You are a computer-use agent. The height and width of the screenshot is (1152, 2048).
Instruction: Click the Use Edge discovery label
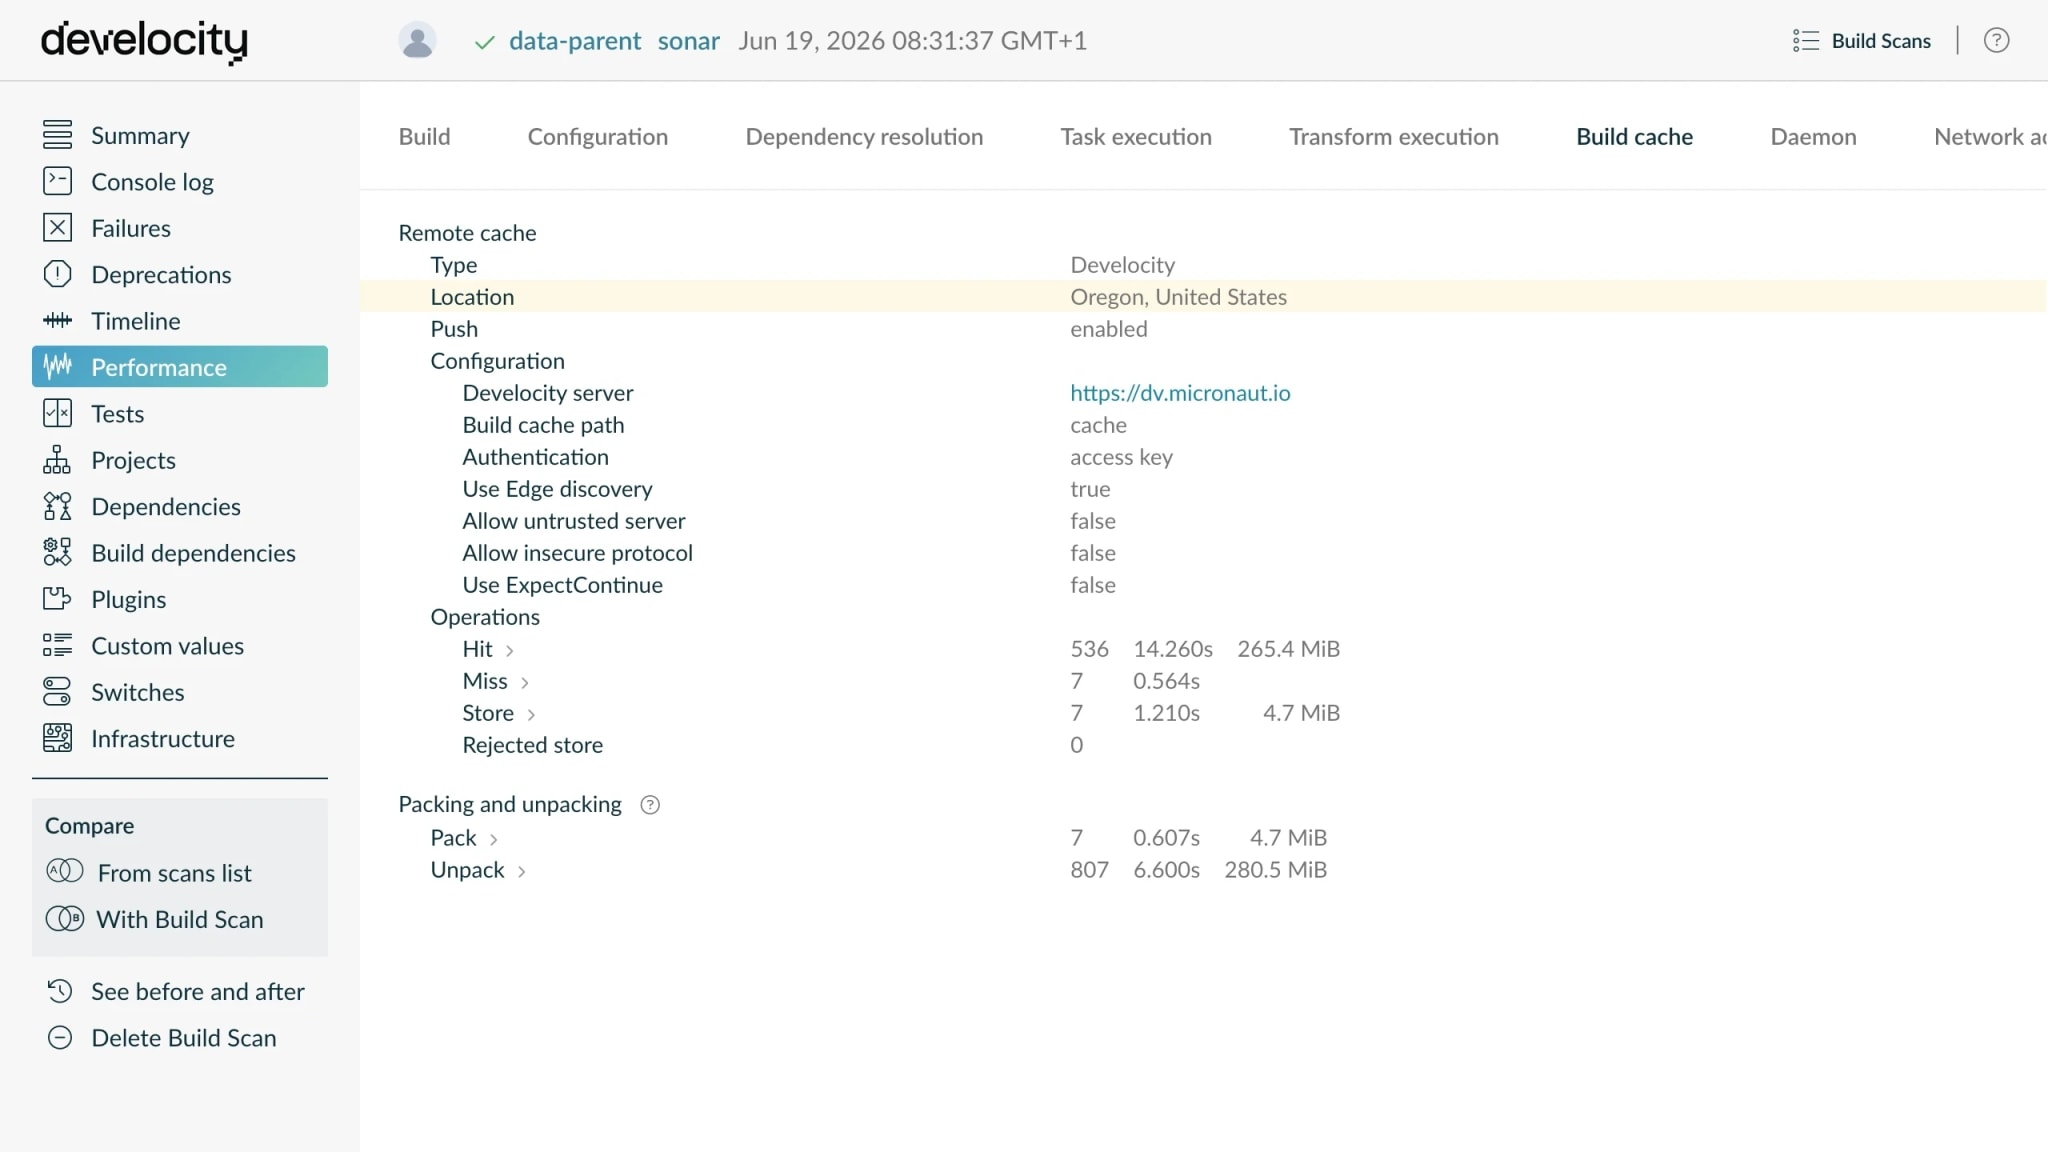coord(557,488)
